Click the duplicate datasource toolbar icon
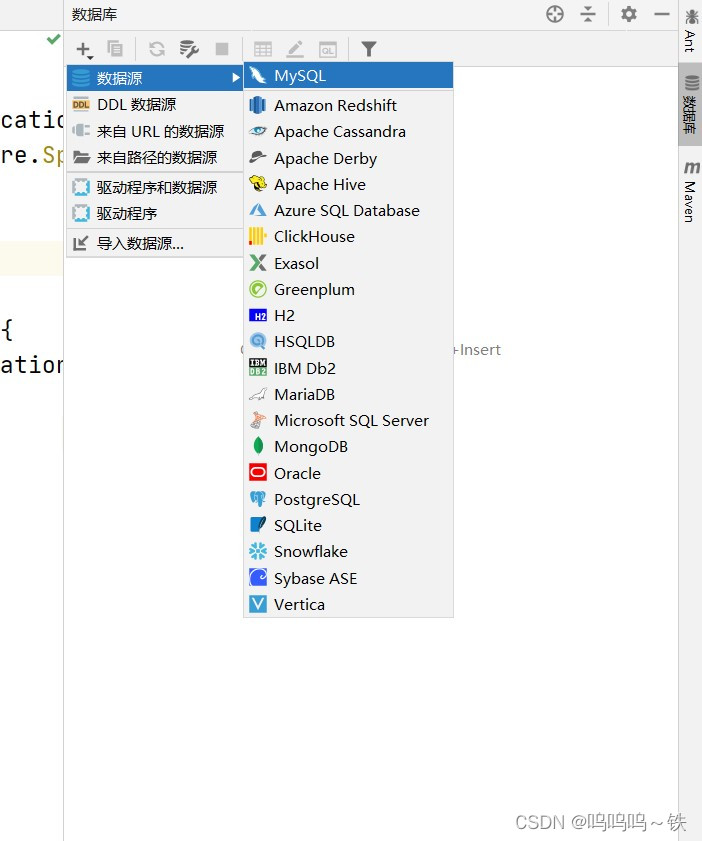This screenshot has height=841, width=702. 115,49
